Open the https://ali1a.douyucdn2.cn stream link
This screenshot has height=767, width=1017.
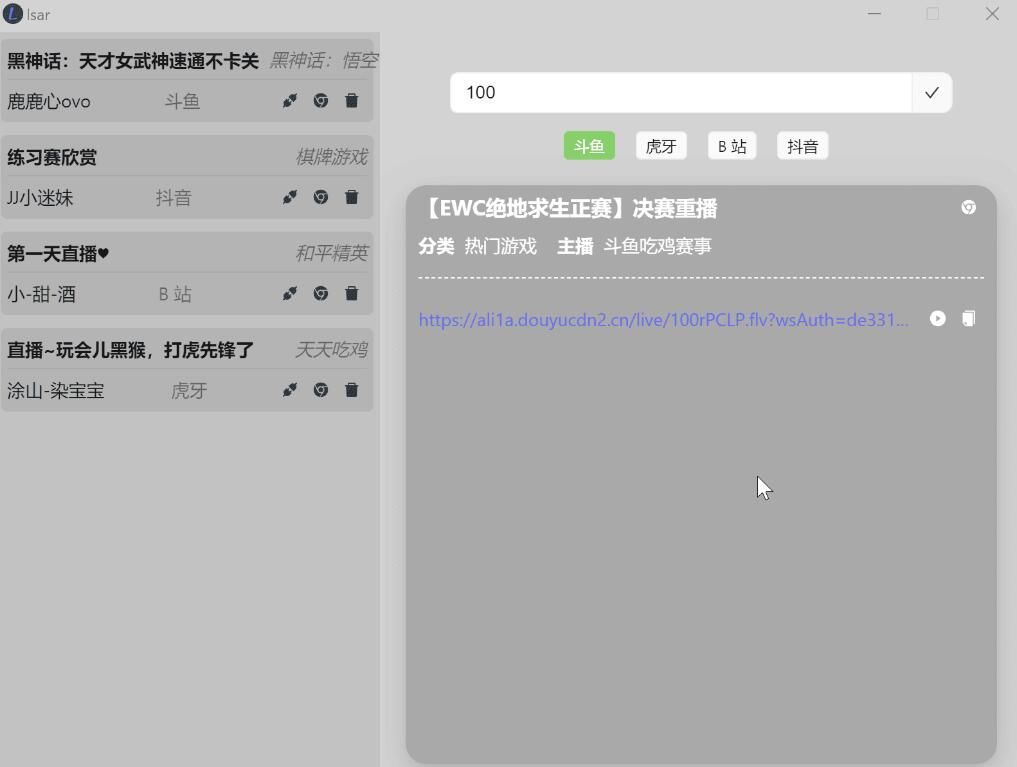coord(663,320)
